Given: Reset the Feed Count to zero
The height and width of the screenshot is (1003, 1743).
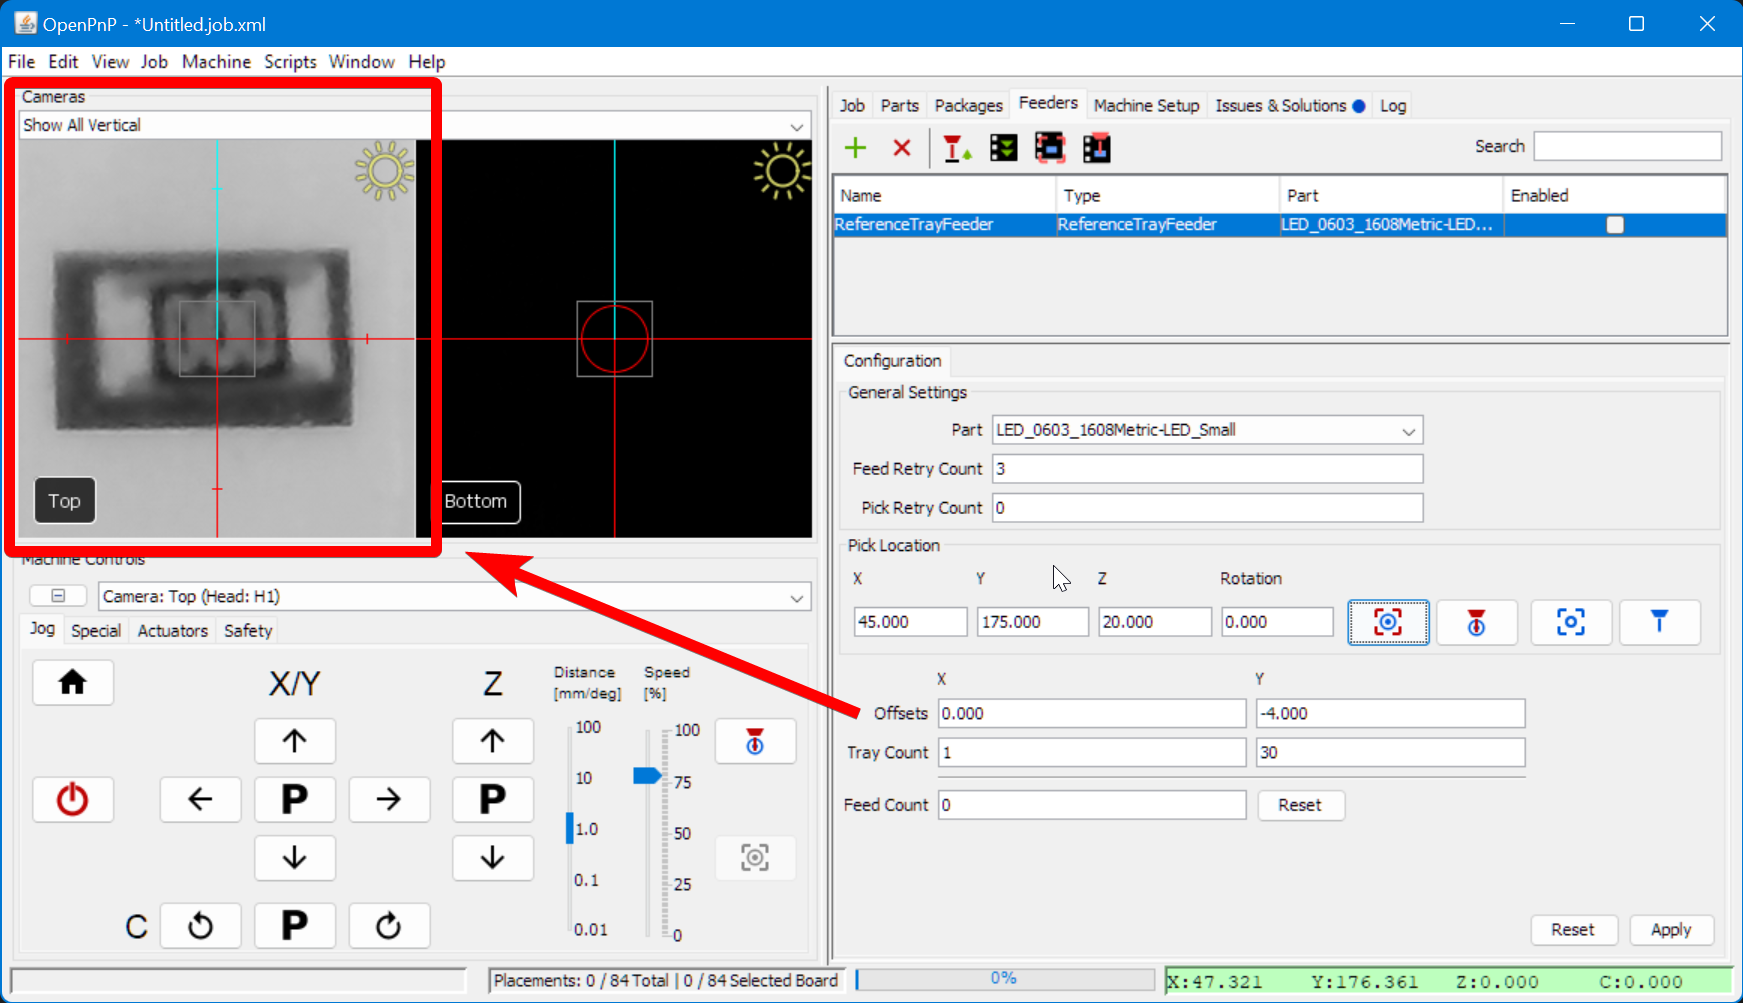Looking at the screenshot, I should tap(1300, 805).
